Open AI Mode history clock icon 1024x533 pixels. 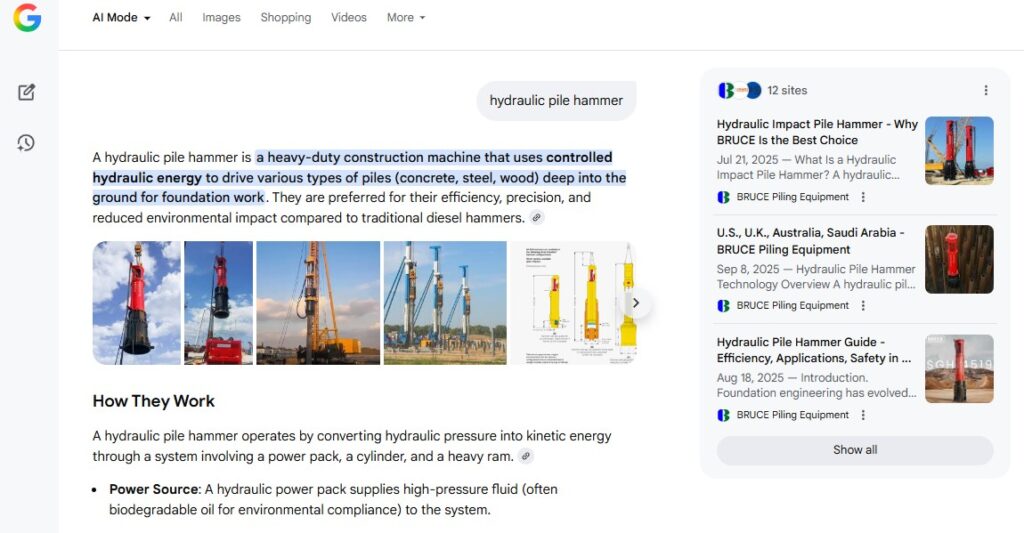pyautogui.click(x=27, y=143)
